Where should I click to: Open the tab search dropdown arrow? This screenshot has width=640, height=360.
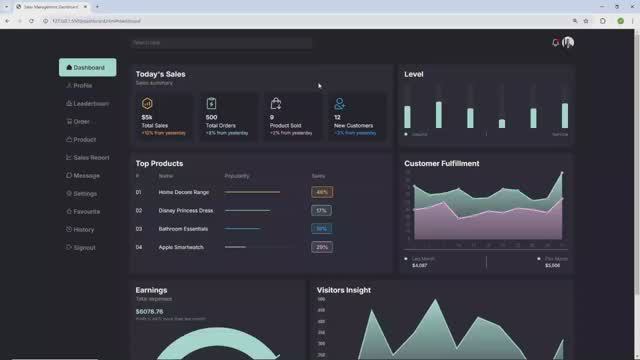pos(6,7)
